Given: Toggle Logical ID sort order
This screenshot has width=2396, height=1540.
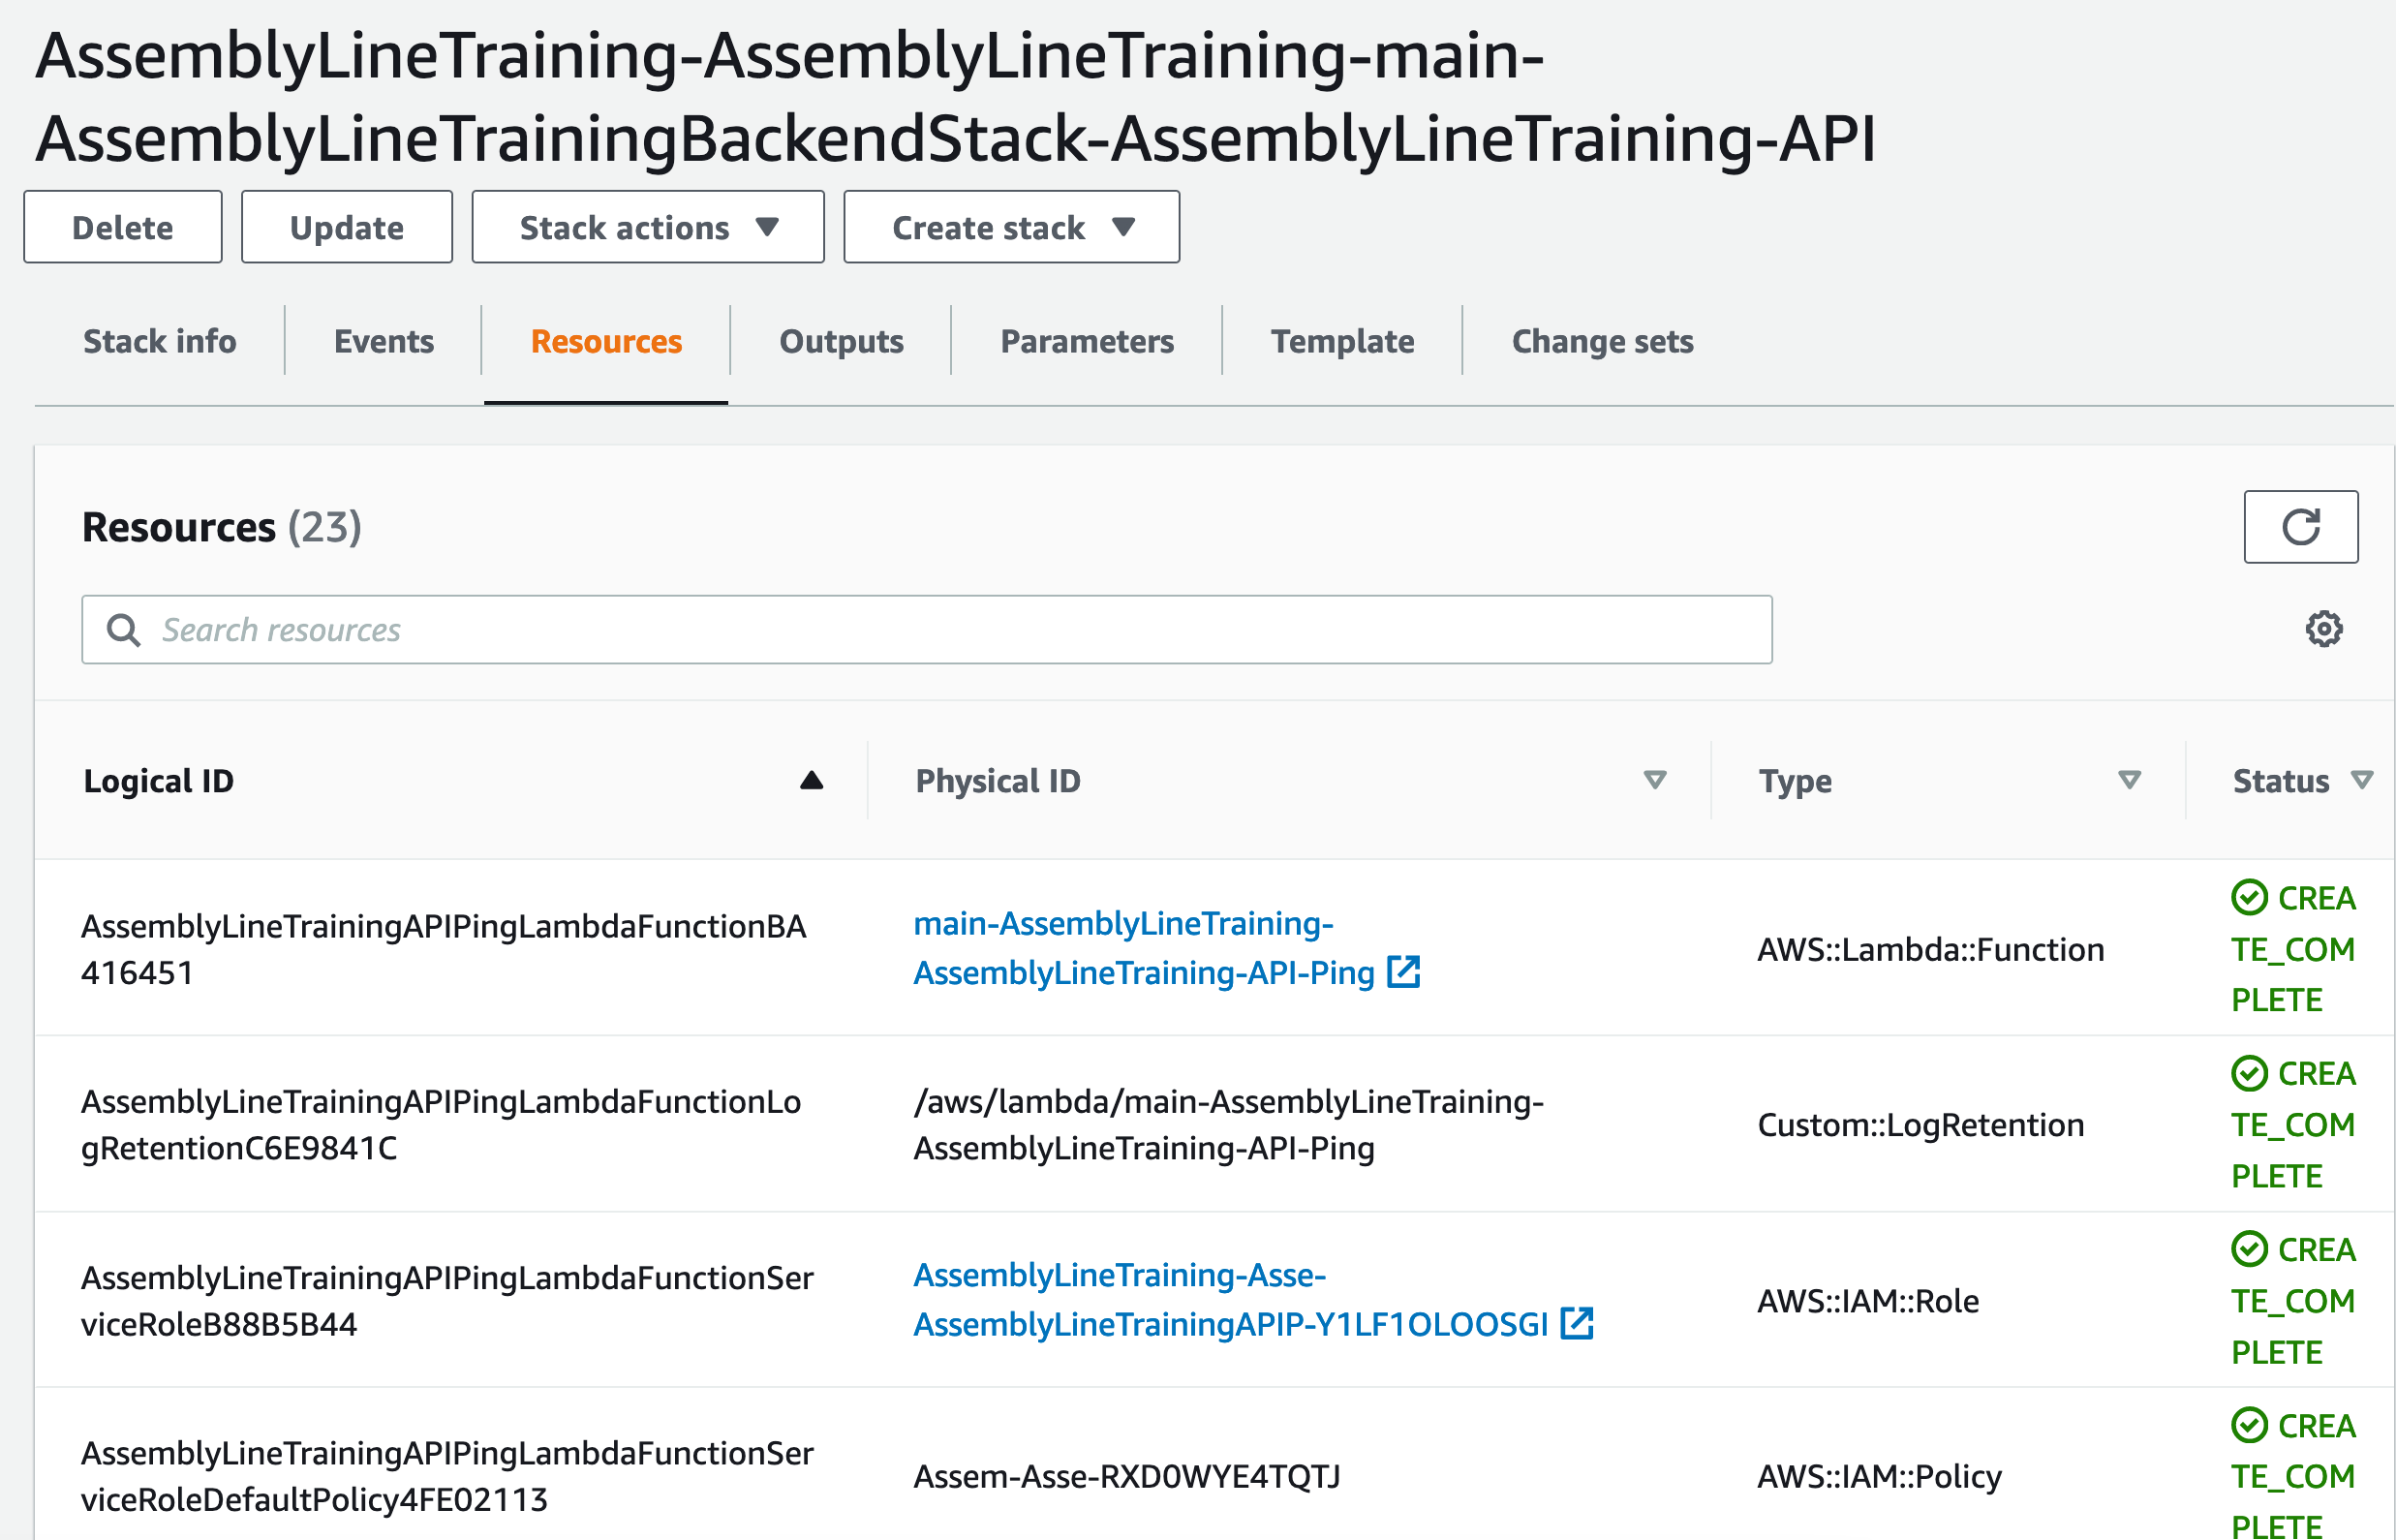Looking at the screenshot, I should [812, 781].
